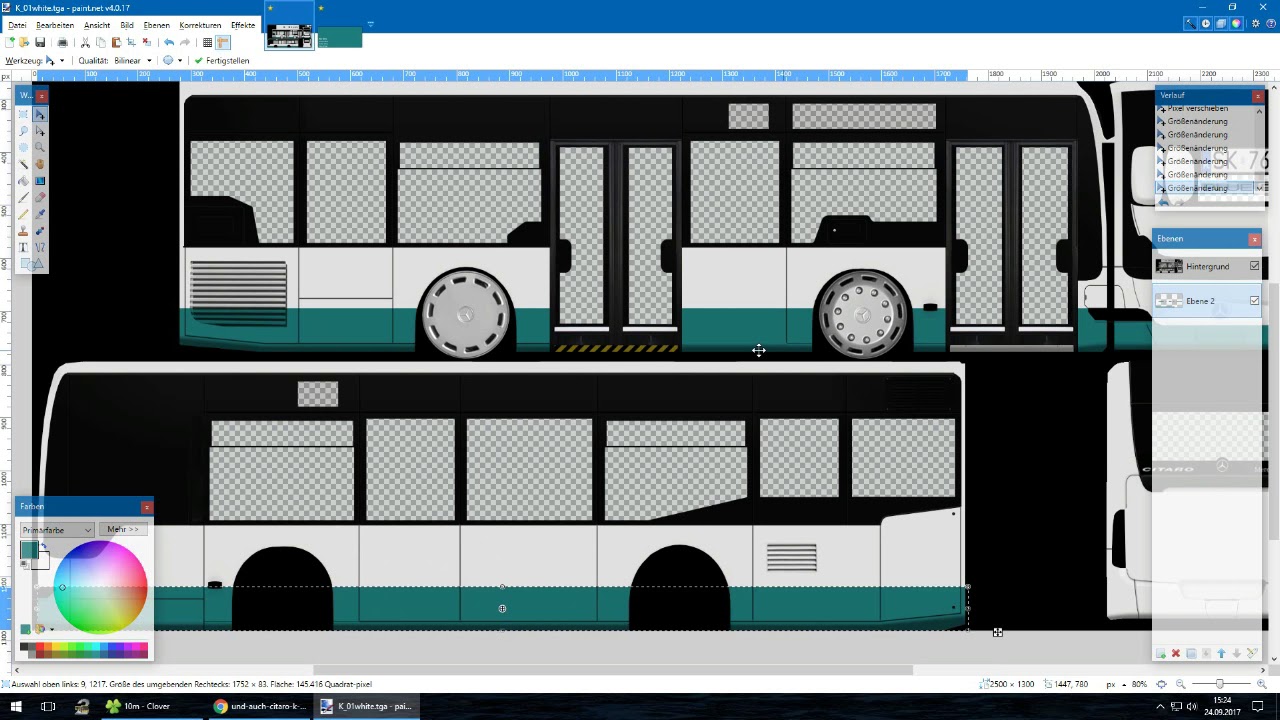Open the Chrome taskbar window
This screenshot has height=720, width=1280.
coord(260,706)
